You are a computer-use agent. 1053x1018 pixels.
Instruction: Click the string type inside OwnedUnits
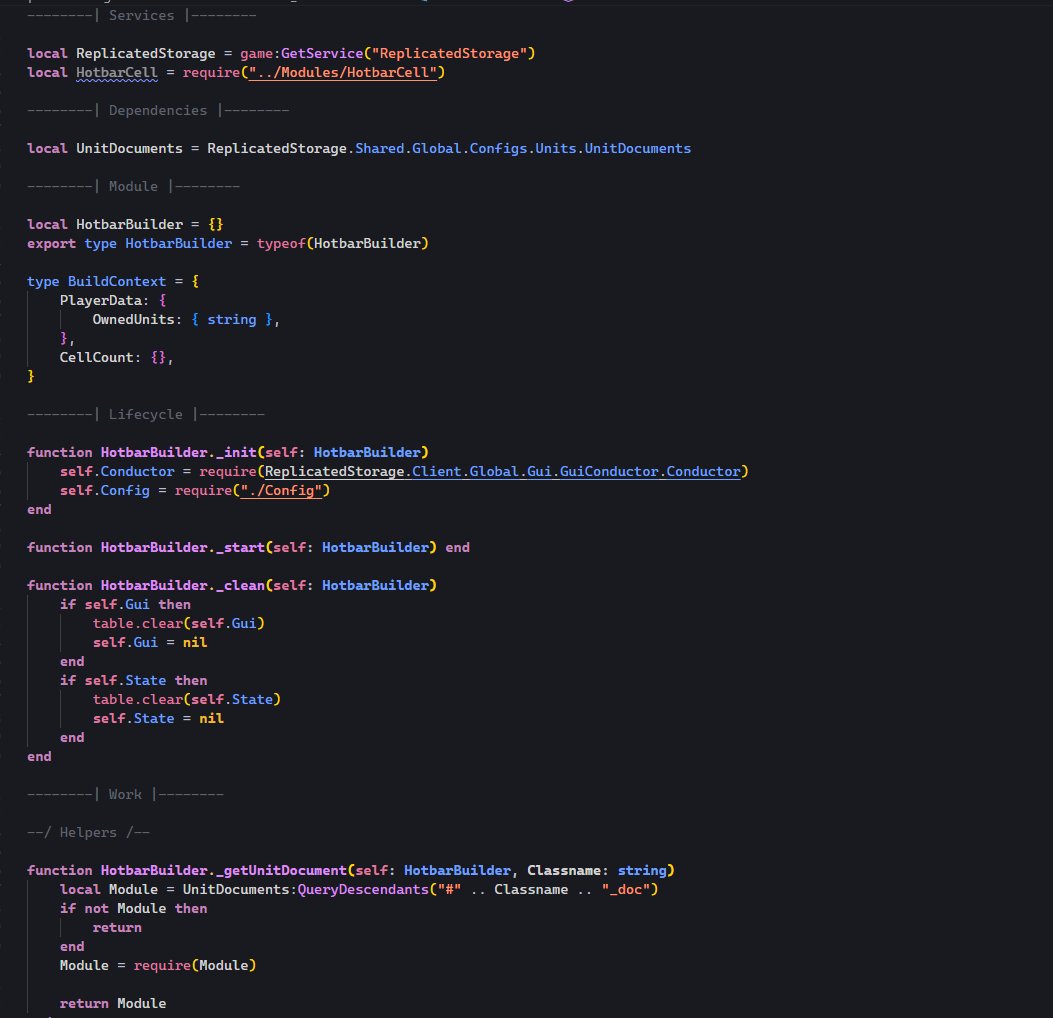click(232, 320)
